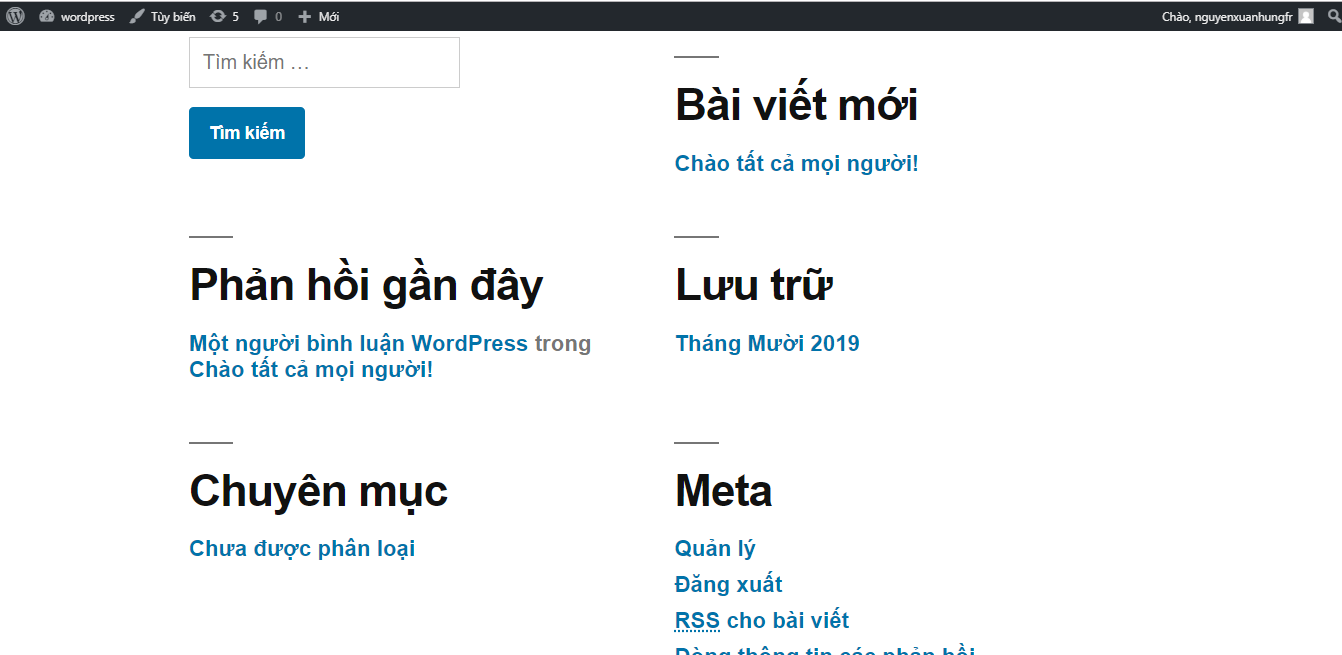The height and width of the screenshot is (655, 1342).
Task: Click the dashboard gauge icon beside wordpress
Action: pos(46,17)
